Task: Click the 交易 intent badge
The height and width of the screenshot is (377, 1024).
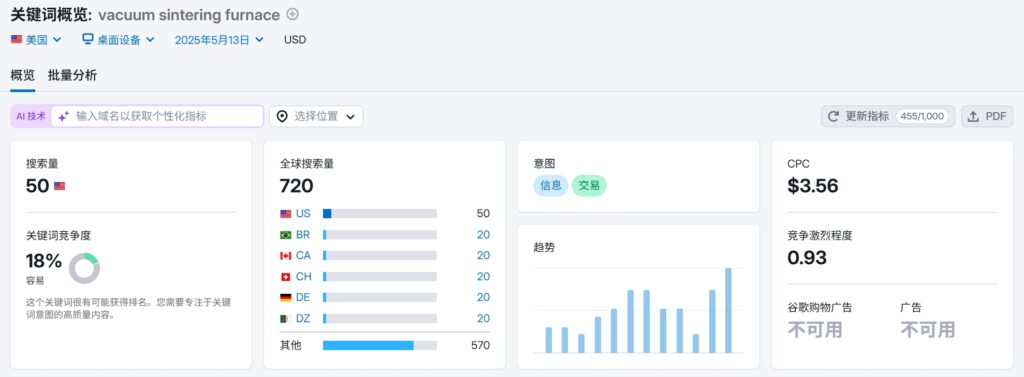Action: coord(589,186)
